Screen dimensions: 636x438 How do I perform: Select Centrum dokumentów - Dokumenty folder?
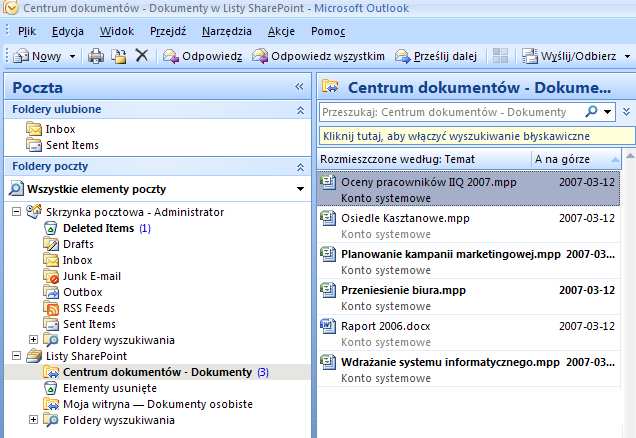click(156, 372)
